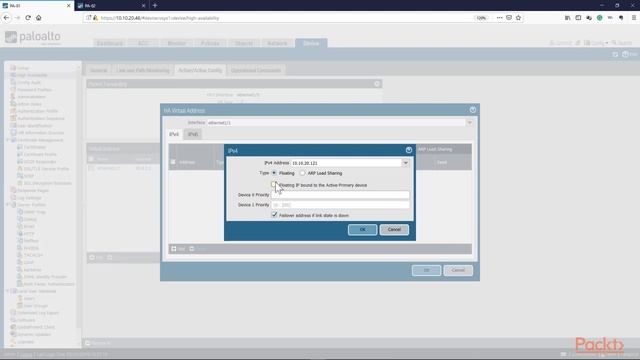Open the Device main tab
The image size is (640, 360).
(311, 43)
